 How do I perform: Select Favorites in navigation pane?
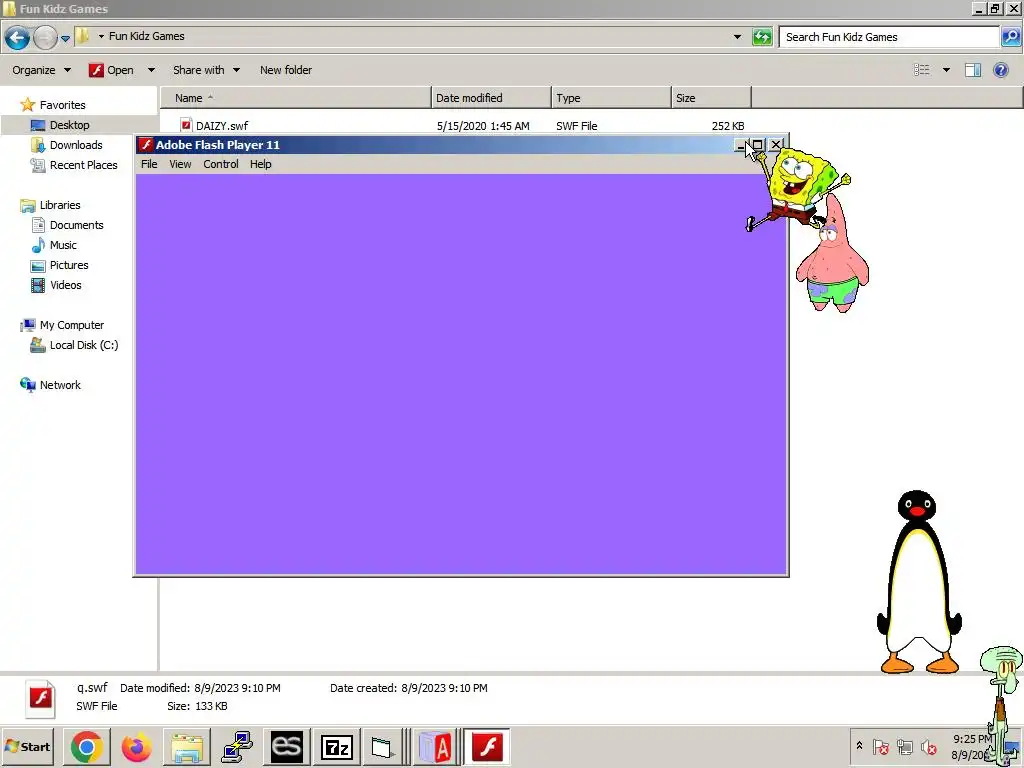tap(54, 104)
